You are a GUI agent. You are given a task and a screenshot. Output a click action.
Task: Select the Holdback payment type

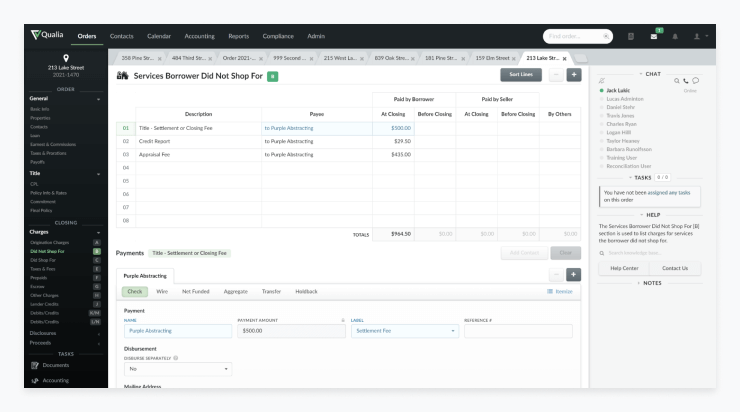tap(306, 291)
